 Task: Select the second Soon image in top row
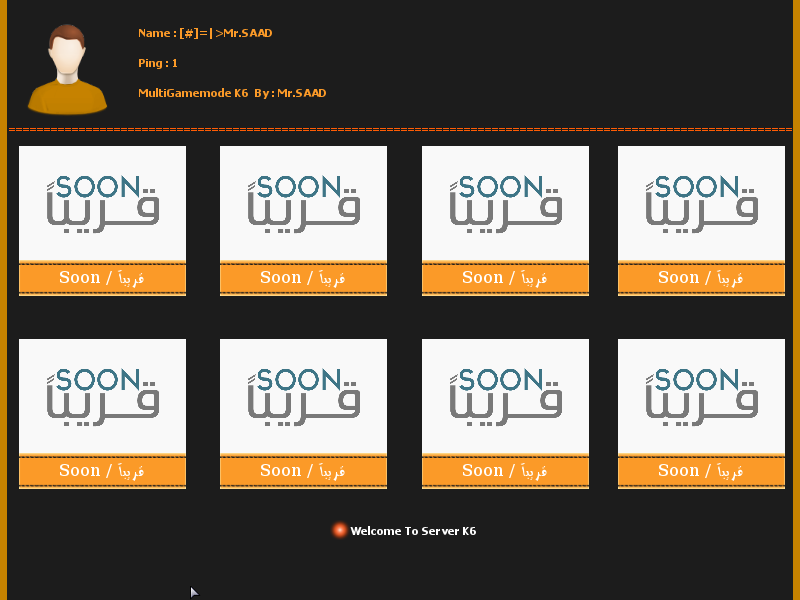click(x=303, y=203)
